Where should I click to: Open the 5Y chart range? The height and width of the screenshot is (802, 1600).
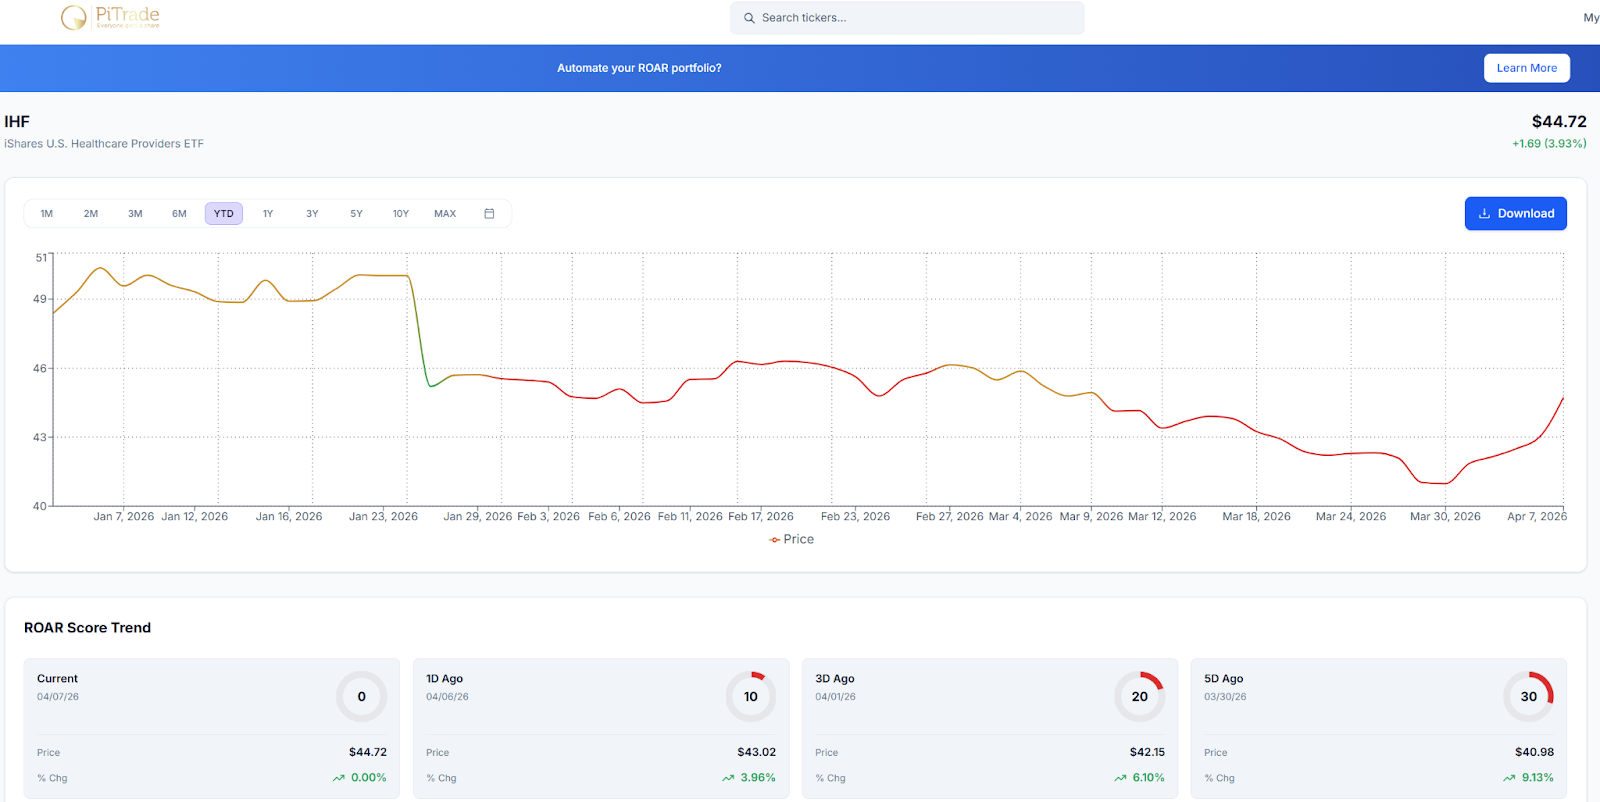(356, 214)
